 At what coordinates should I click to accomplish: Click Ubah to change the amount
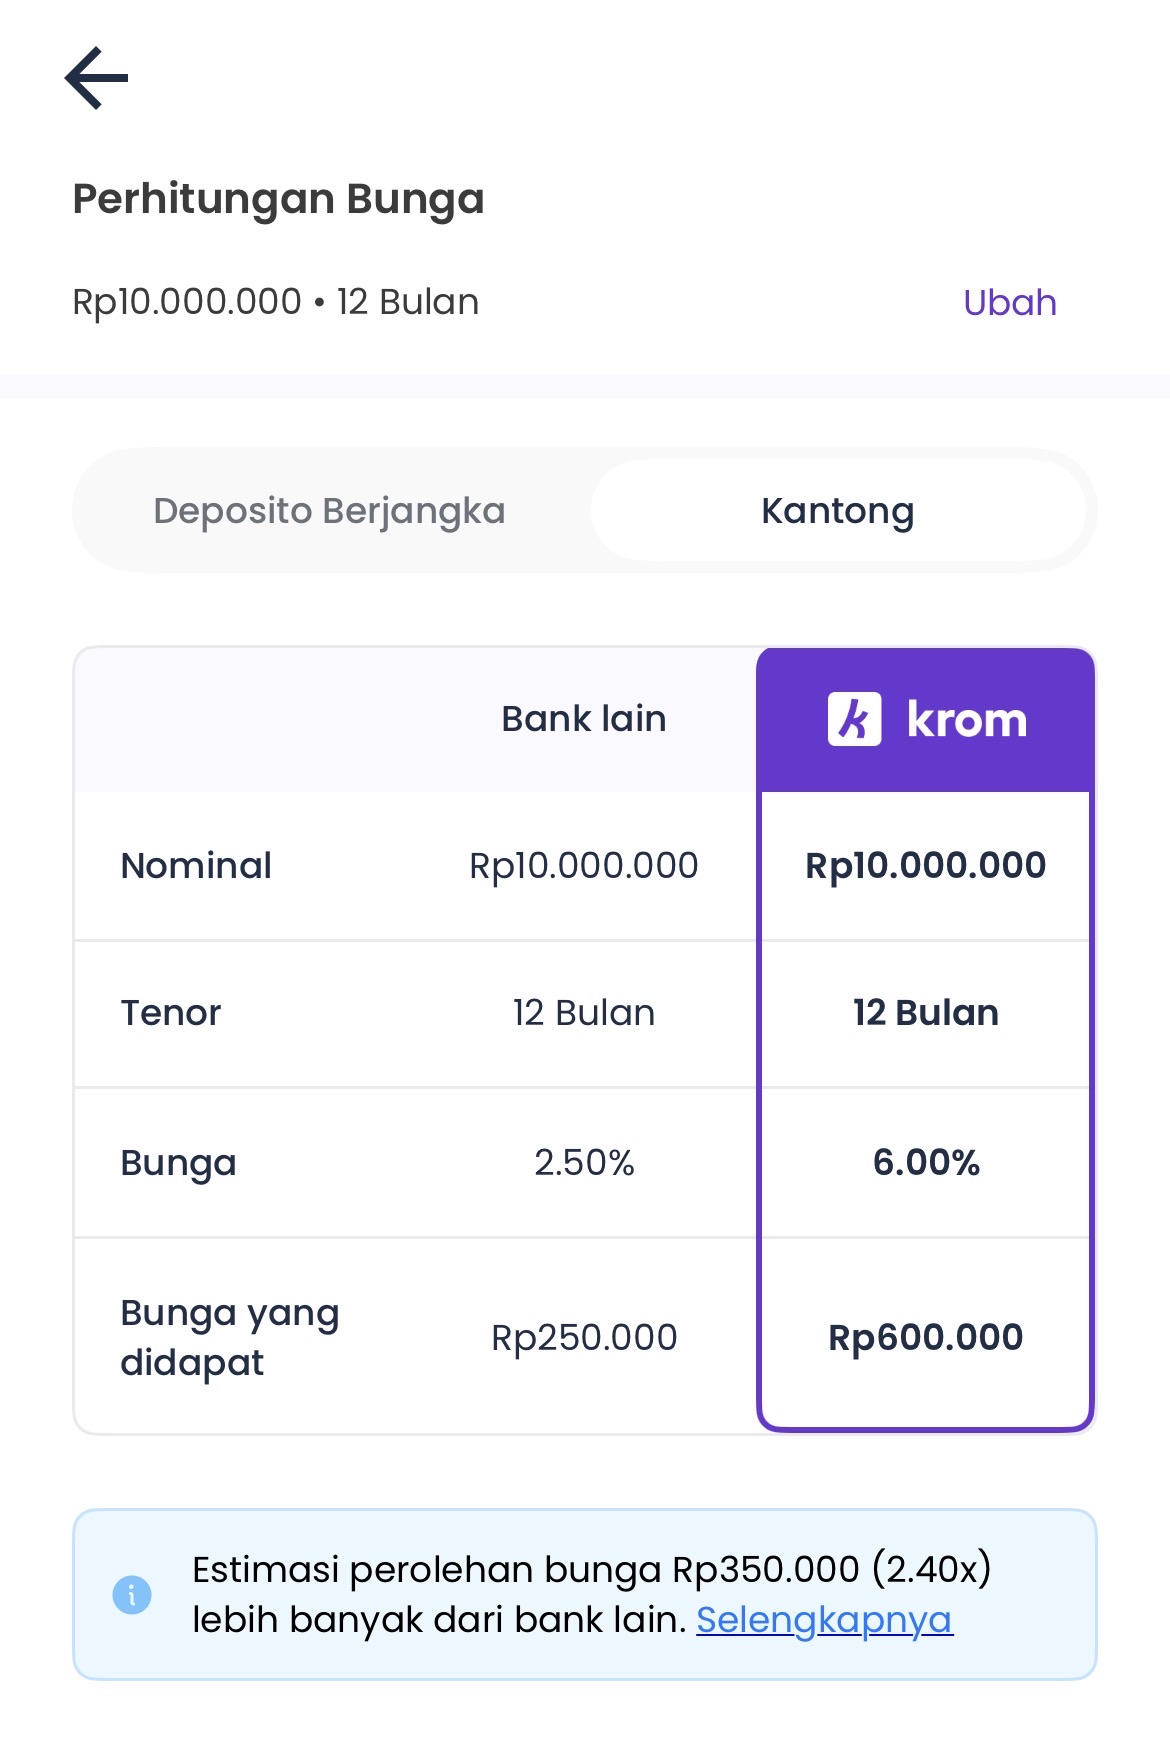pos(1009,302)
